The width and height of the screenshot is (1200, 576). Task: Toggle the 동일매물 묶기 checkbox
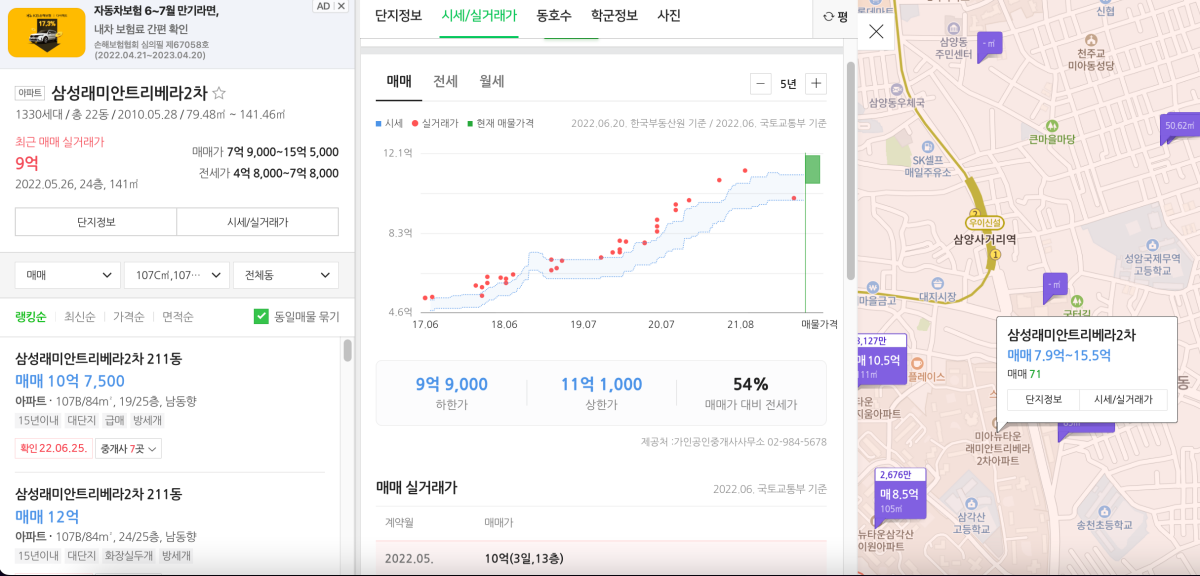262,316
